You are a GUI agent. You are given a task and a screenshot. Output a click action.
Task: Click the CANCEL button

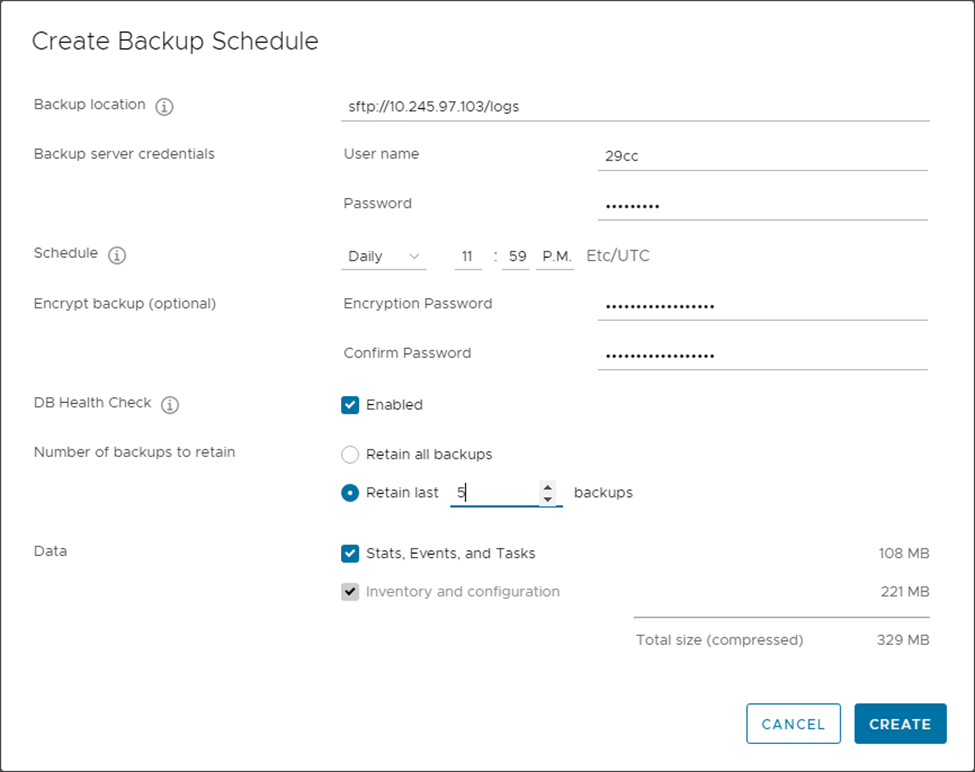point(793,724)
